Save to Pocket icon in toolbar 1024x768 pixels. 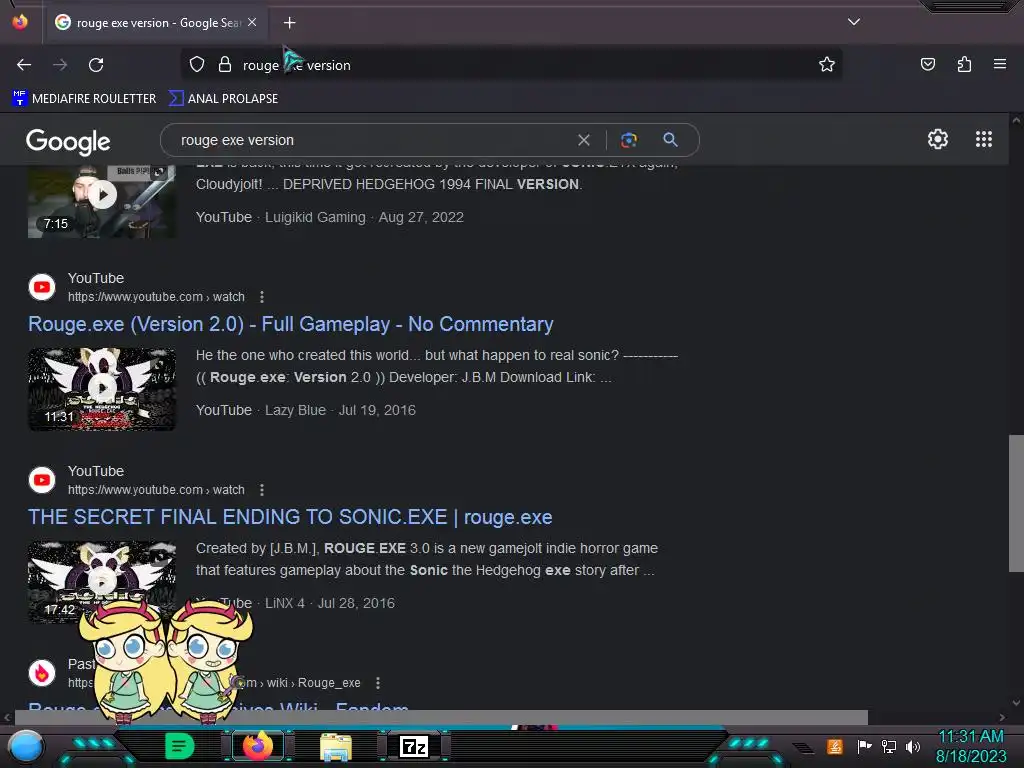coord(927,64)
